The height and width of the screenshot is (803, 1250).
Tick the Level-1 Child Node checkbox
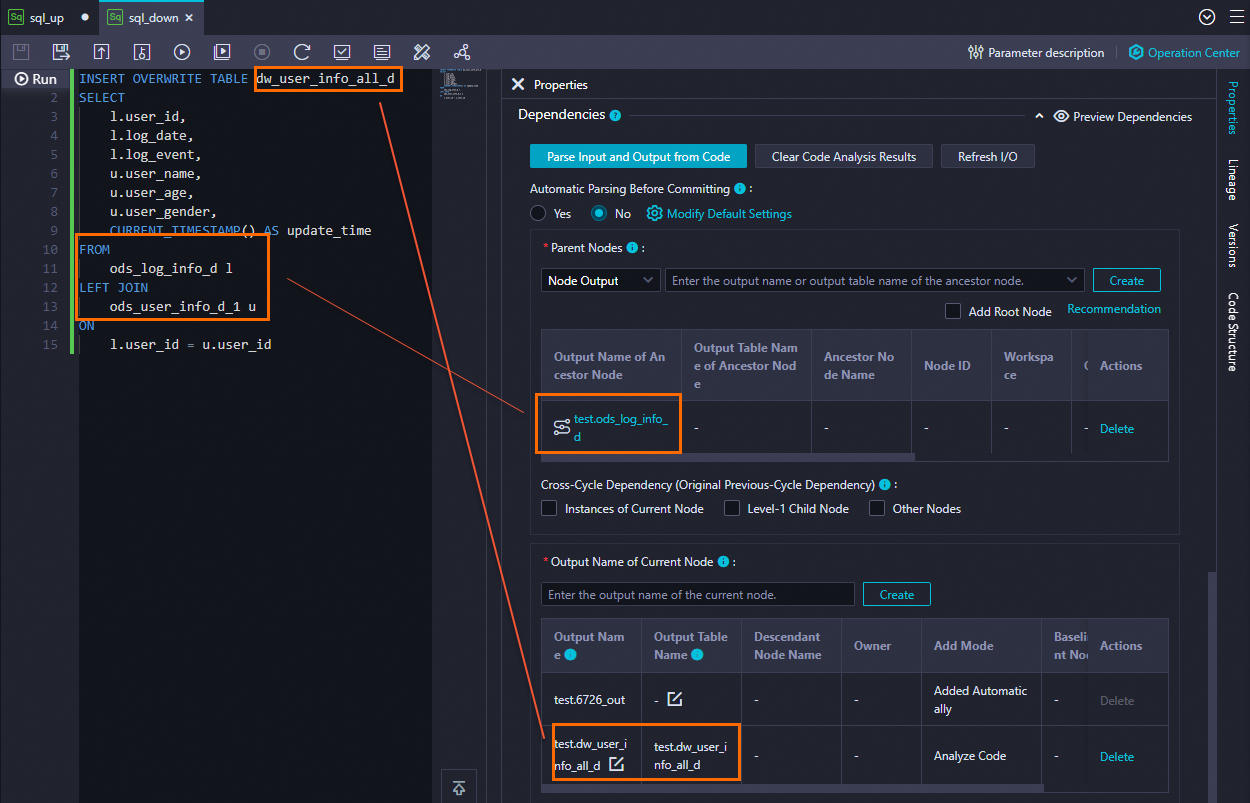732,508
